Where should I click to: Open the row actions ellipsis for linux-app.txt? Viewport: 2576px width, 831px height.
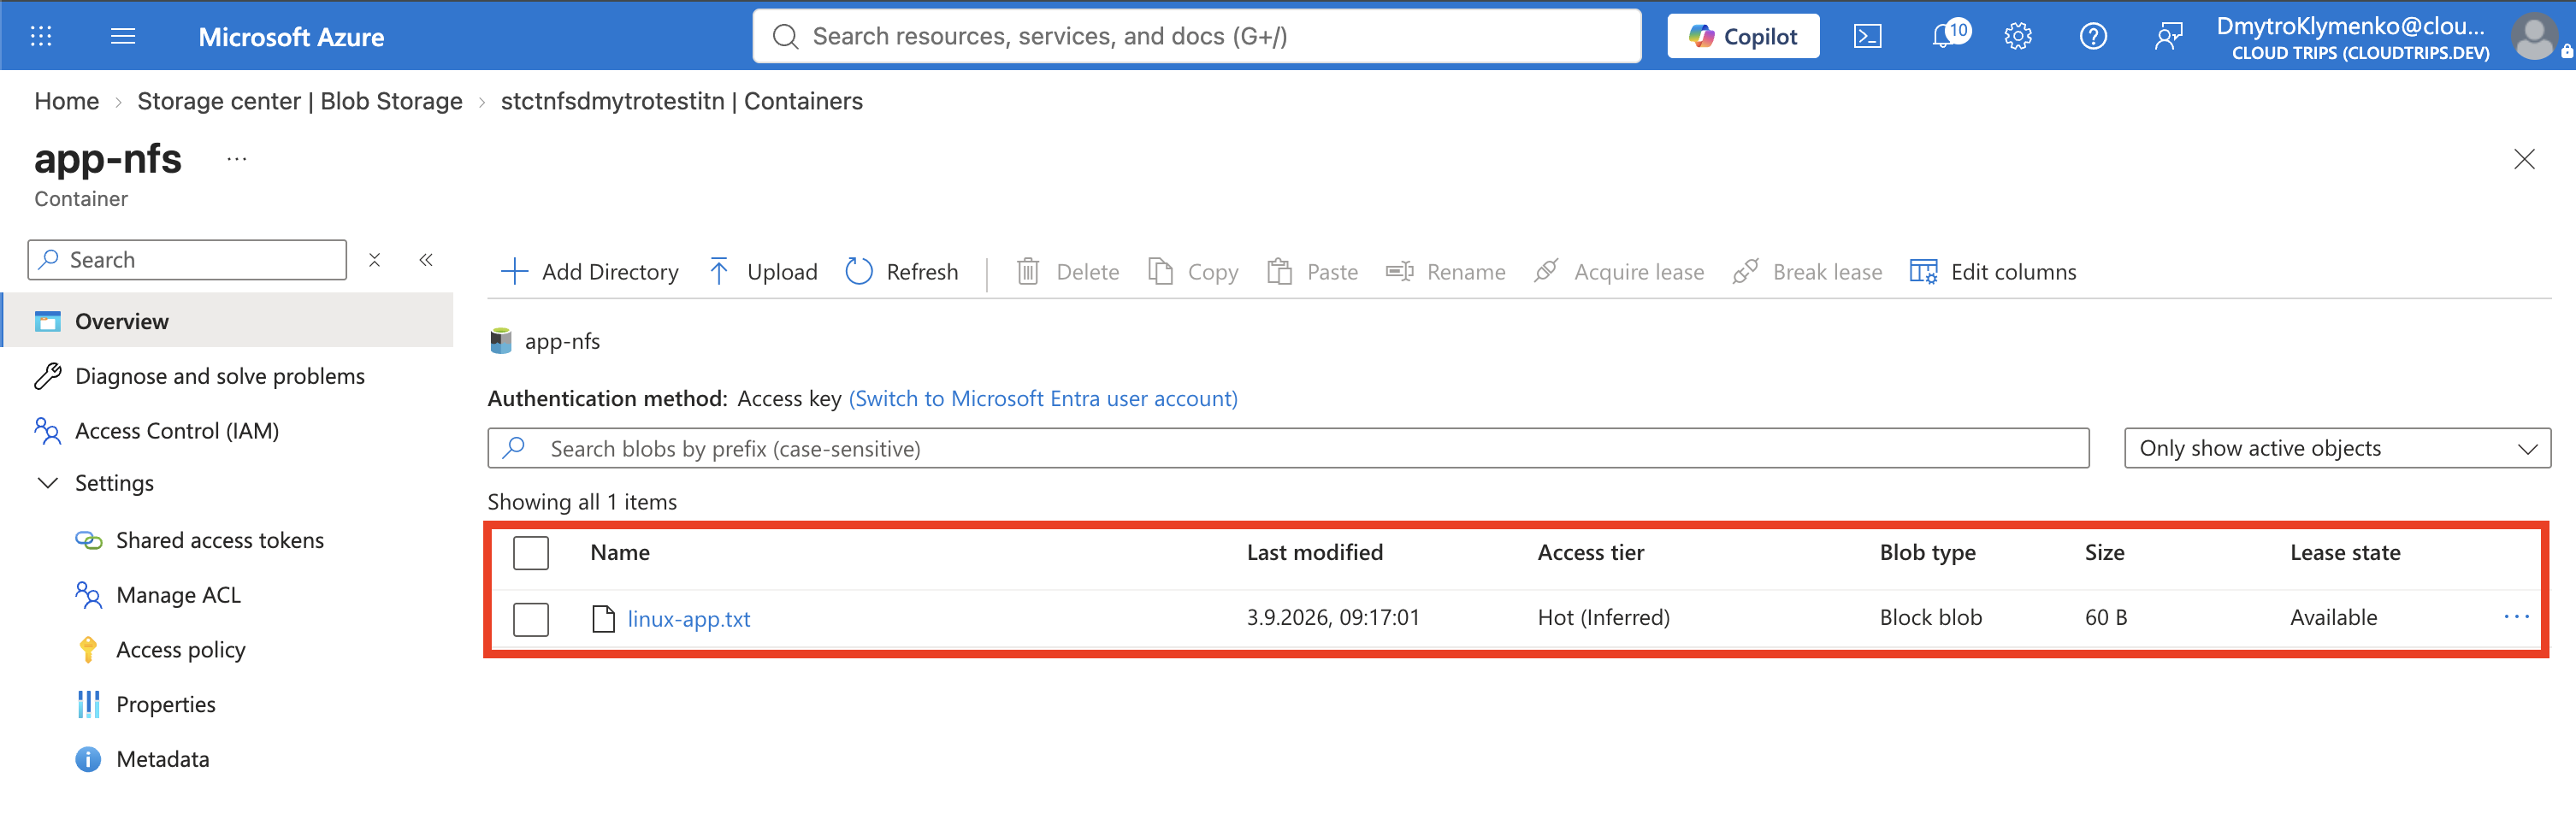[2516, 617]
